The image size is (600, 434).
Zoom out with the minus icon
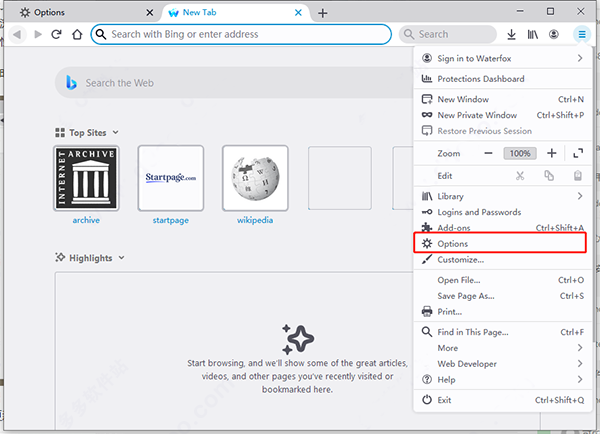tap(488, 153)
